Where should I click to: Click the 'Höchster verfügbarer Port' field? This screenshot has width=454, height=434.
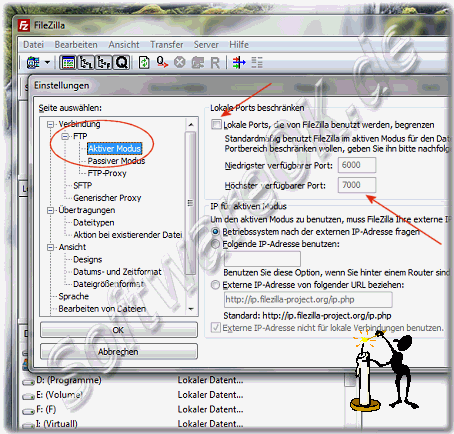357,185
